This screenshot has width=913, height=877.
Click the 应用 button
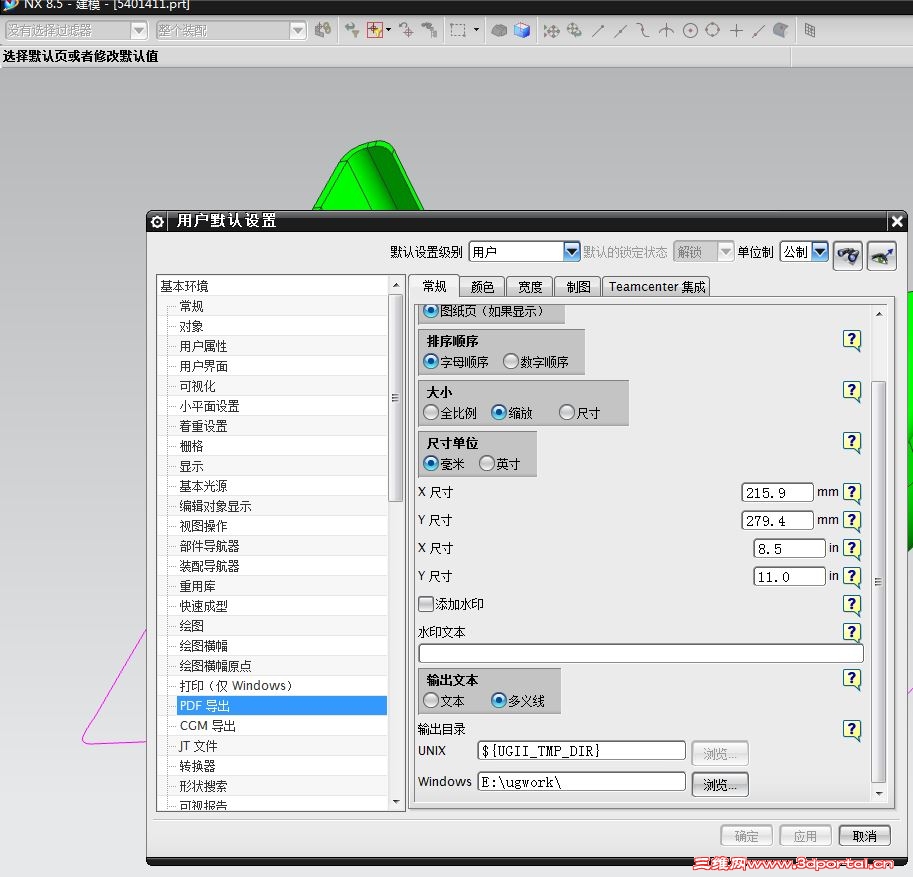pyautogui.click(x=805, y=836)
